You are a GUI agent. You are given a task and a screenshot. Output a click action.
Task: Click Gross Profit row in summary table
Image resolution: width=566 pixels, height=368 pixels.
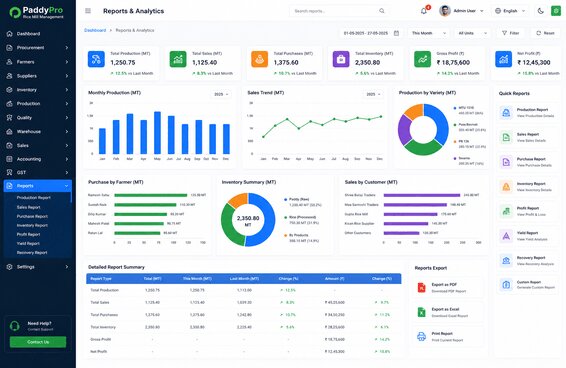tap(244, 339)
